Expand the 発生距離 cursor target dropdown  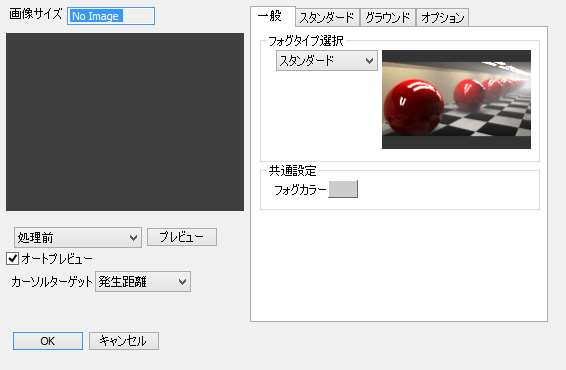[x=143, y=282]
